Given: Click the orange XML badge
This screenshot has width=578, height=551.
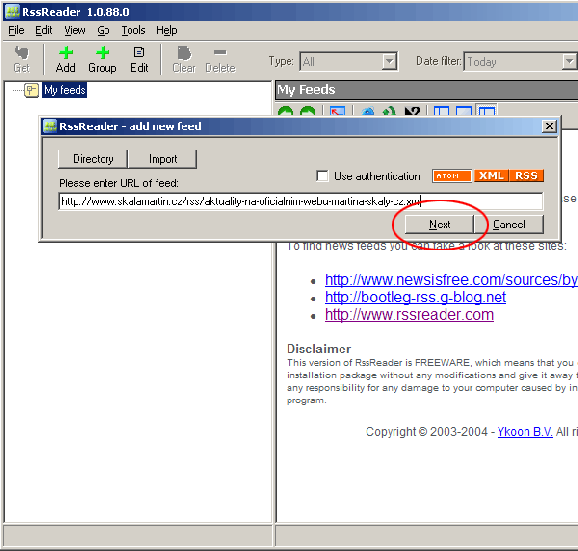Looking at the screenshot, I should [x=491, y=176].
